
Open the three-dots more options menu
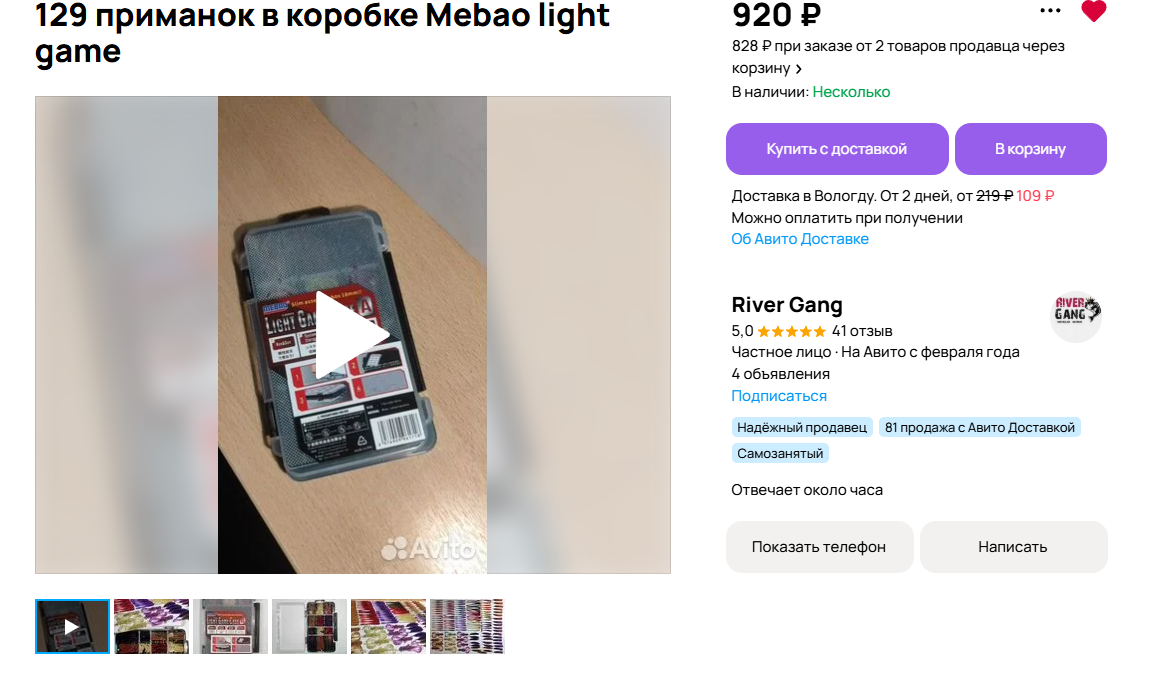click(x=1050, y=10)
